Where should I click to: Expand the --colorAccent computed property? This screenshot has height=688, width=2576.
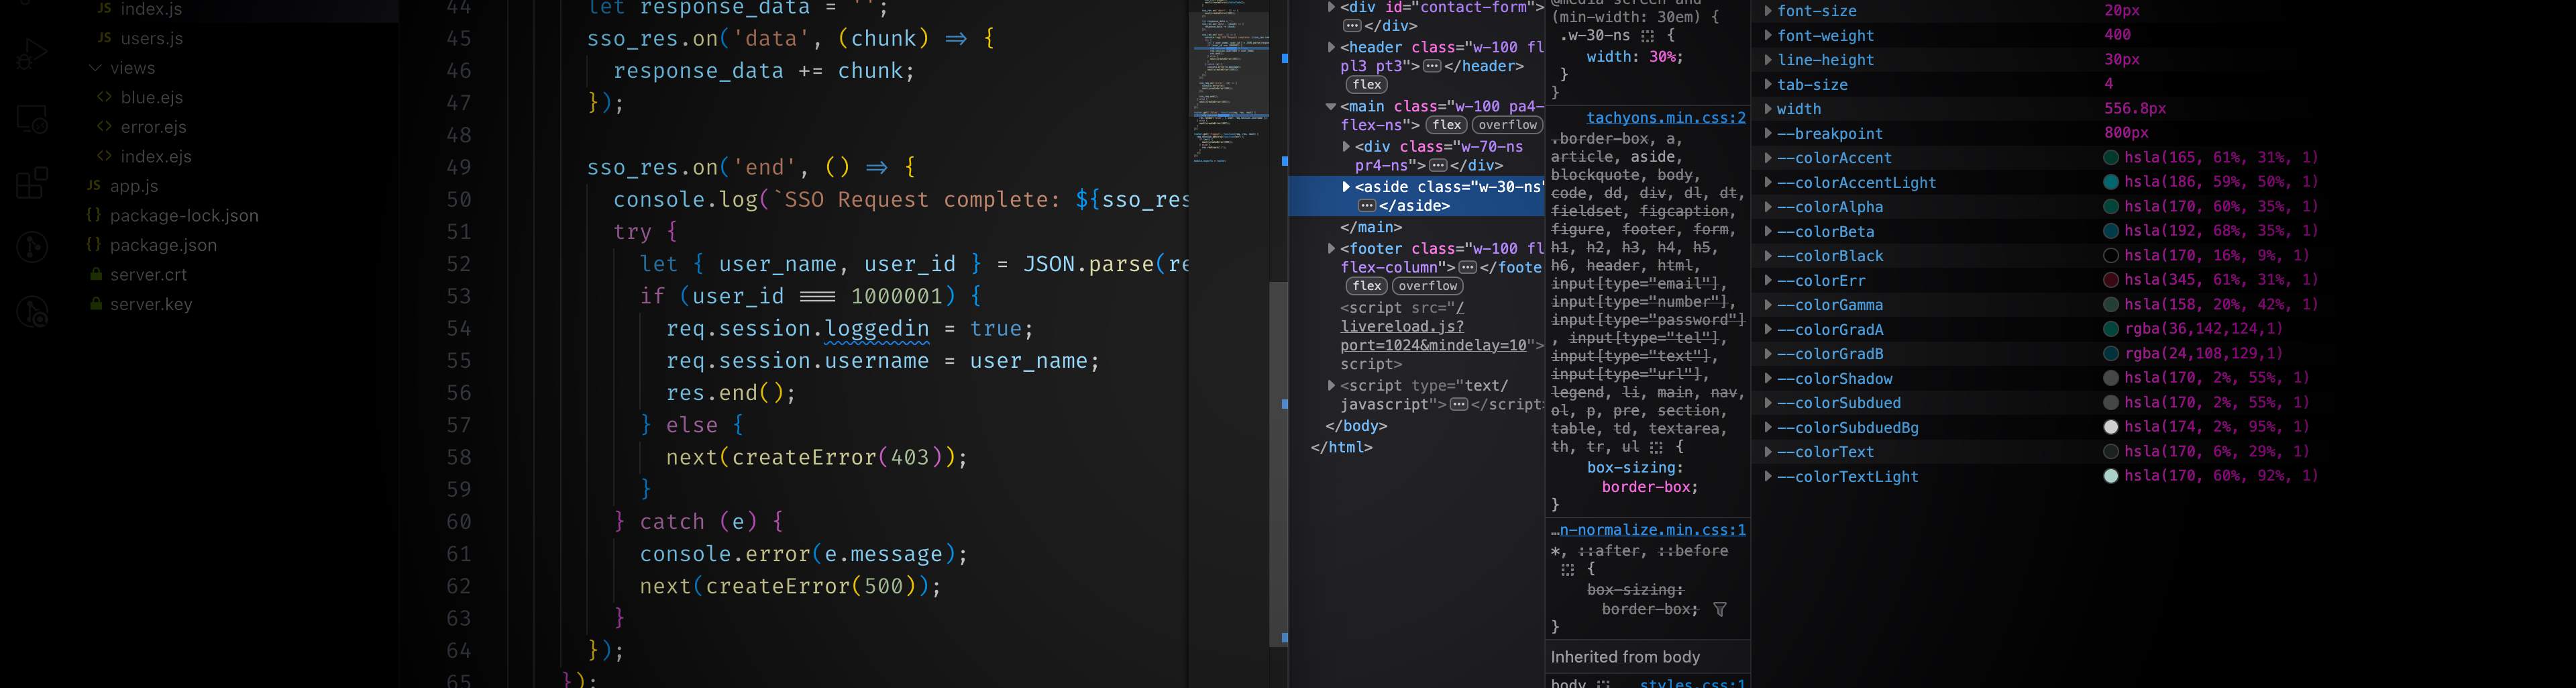pos(1768,158)
